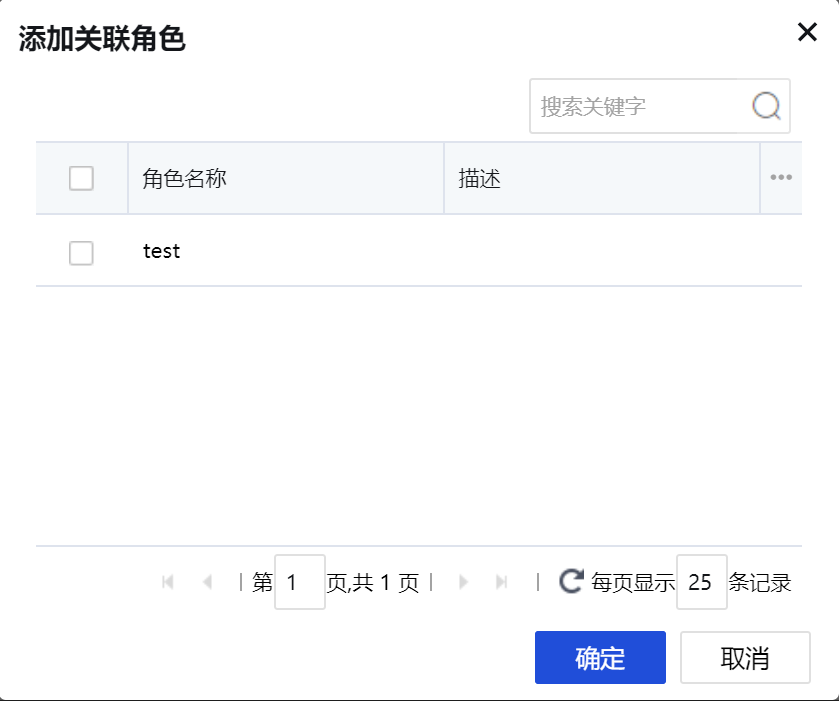Select the test role name cell
This screenshot has width=839, height=701.
point(162,252)
